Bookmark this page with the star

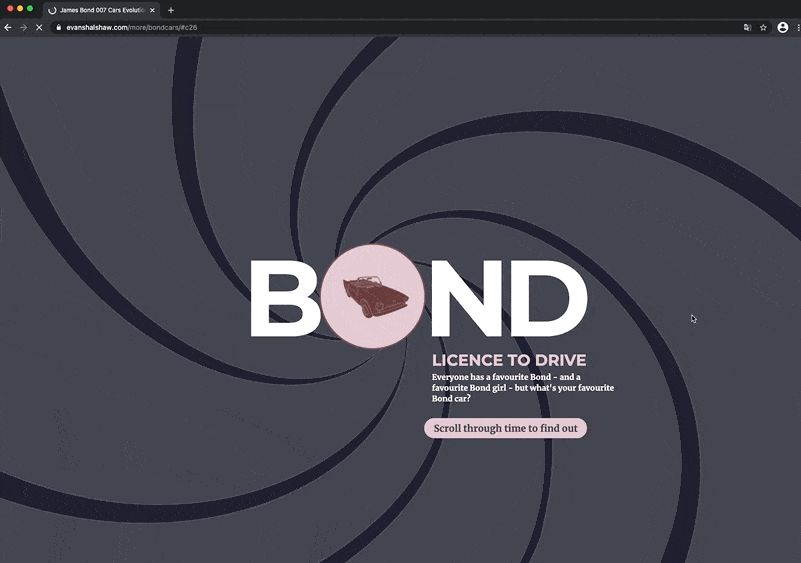(x=763, y=28)
